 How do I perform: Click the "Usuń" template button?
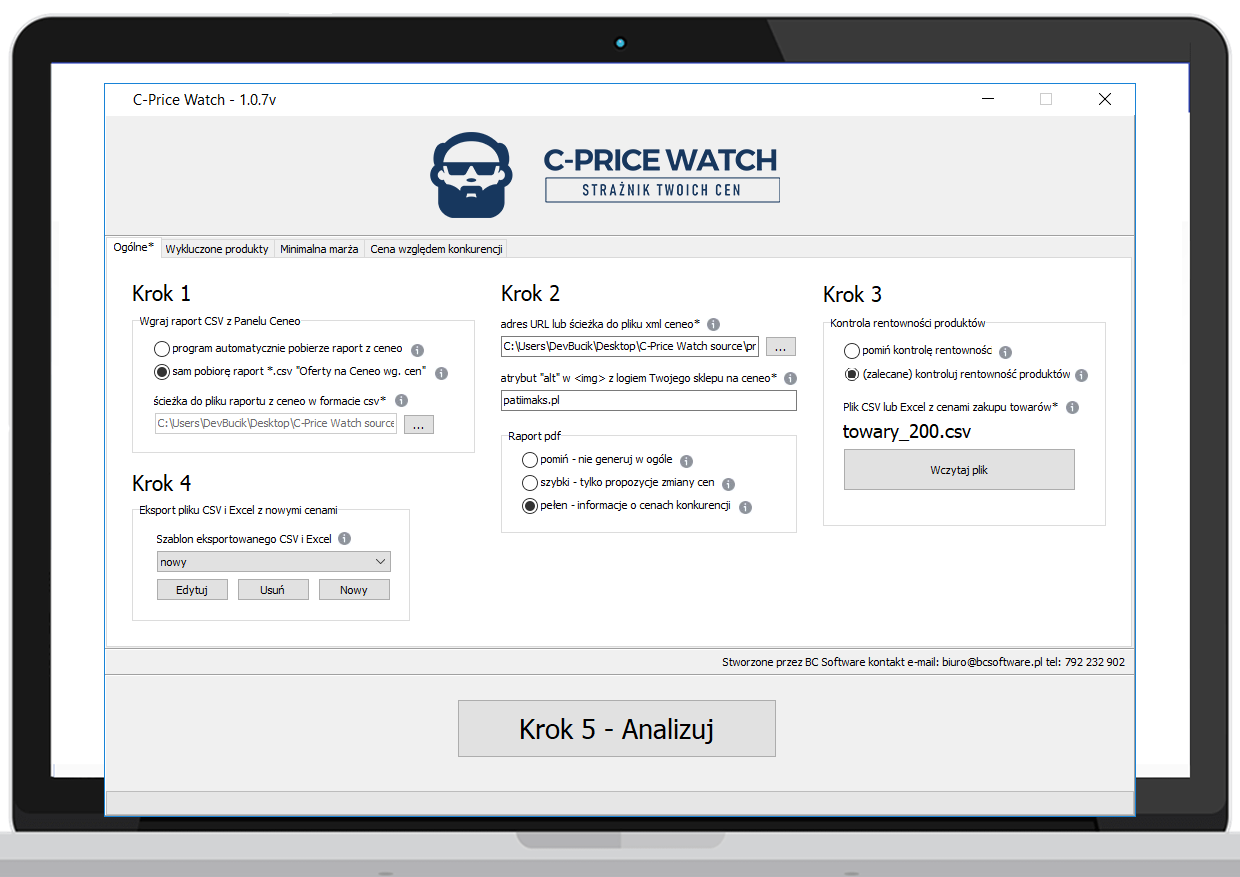point(273,590)
